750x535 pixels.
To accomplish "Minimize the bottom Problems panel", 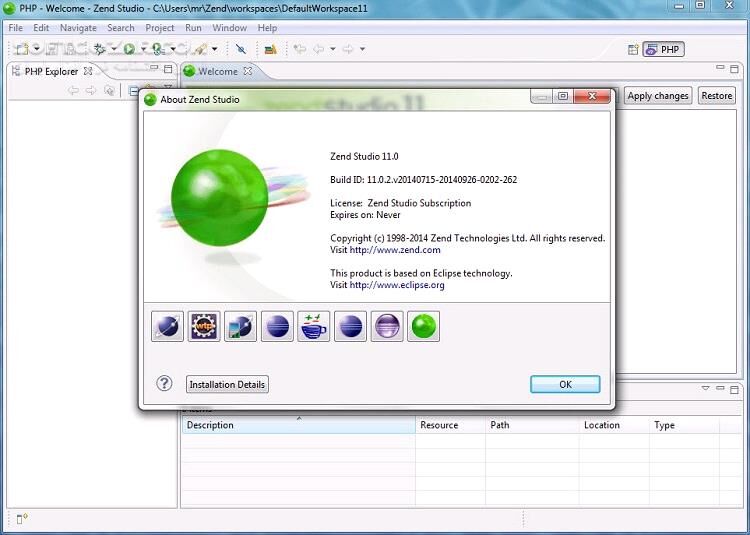I will (720, 388).
